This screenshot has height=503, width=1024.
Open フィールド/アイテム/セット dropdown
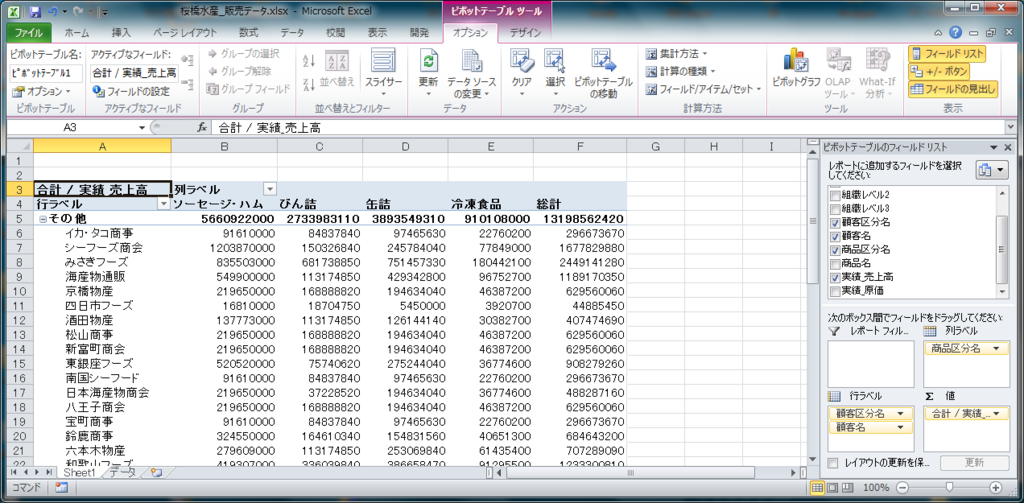tap(703, 89)
